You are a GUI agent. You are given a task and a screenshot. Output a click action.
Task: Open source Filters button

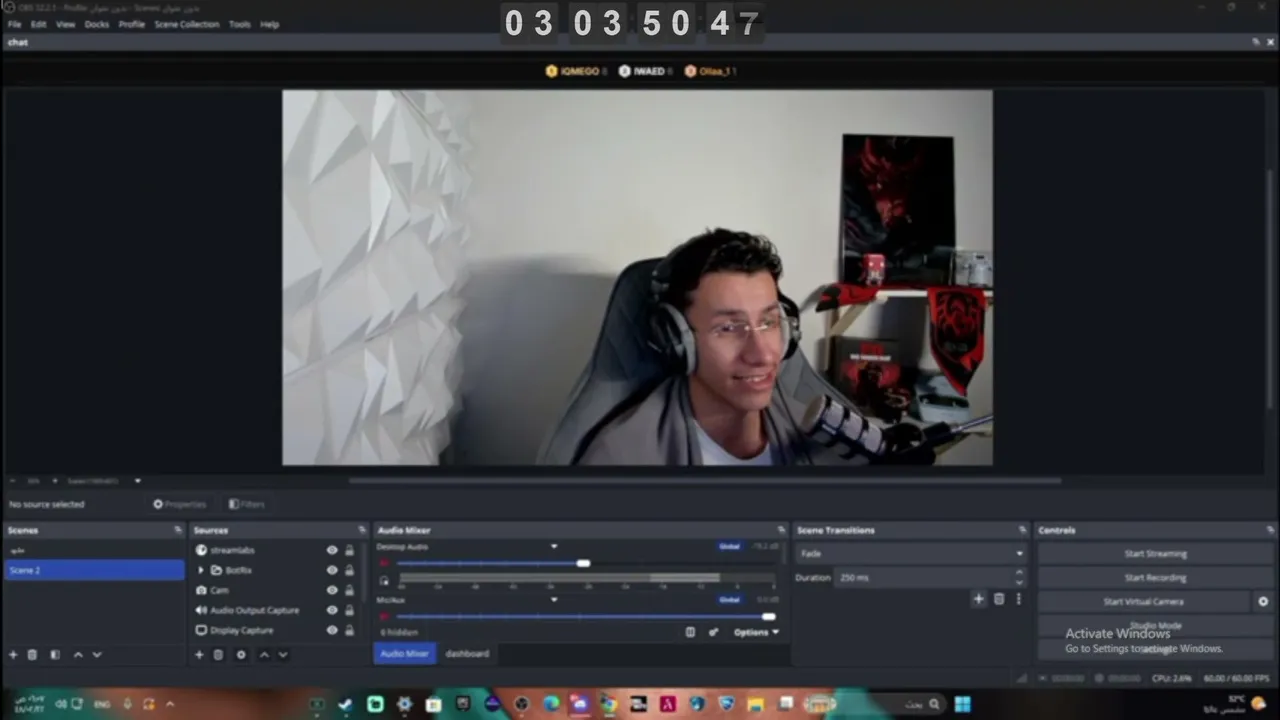pos(246,504)
